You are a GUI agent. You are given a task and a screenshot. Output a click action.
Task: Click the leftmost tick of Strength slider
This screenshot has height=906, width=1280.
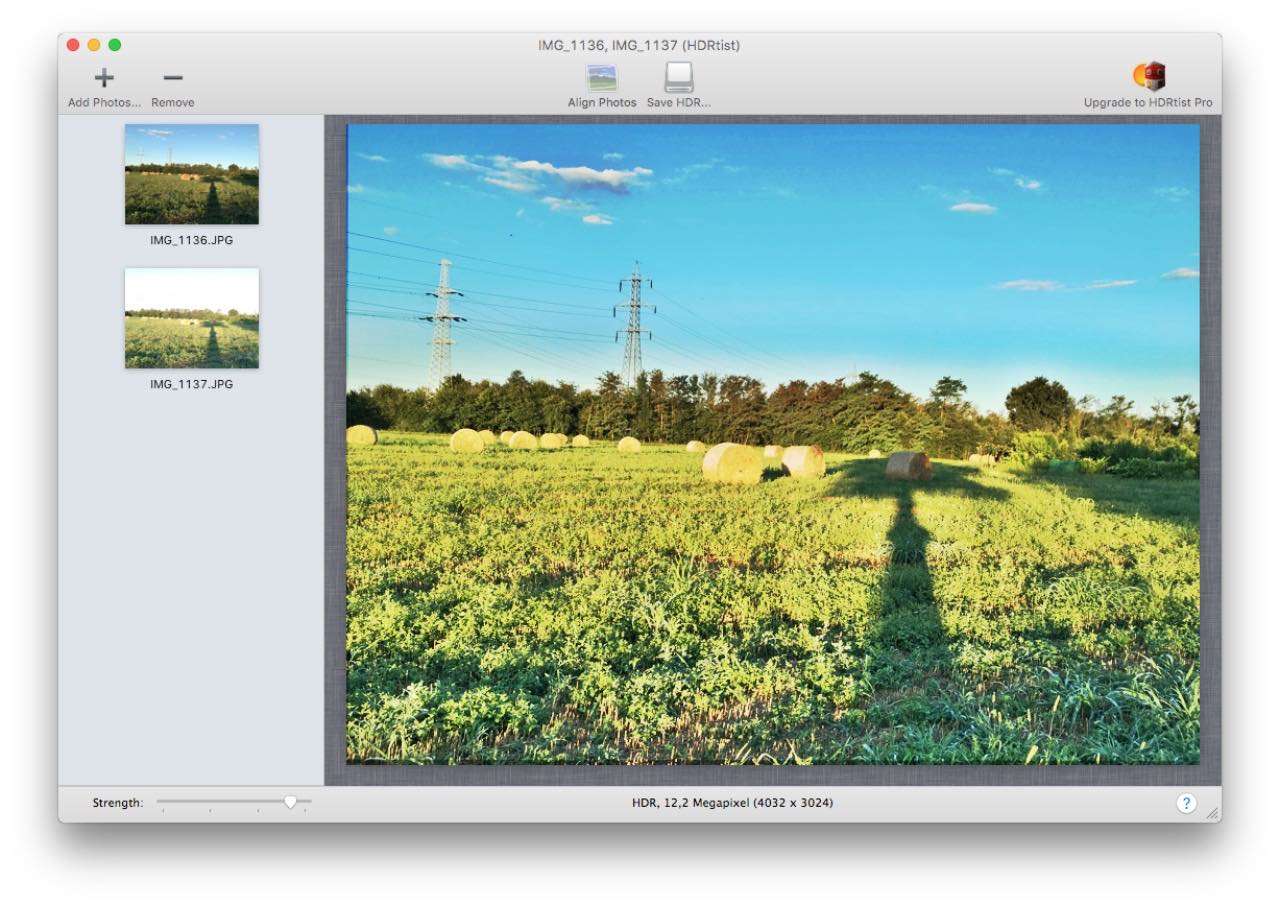pyautogui.click(x=162, y=811)
